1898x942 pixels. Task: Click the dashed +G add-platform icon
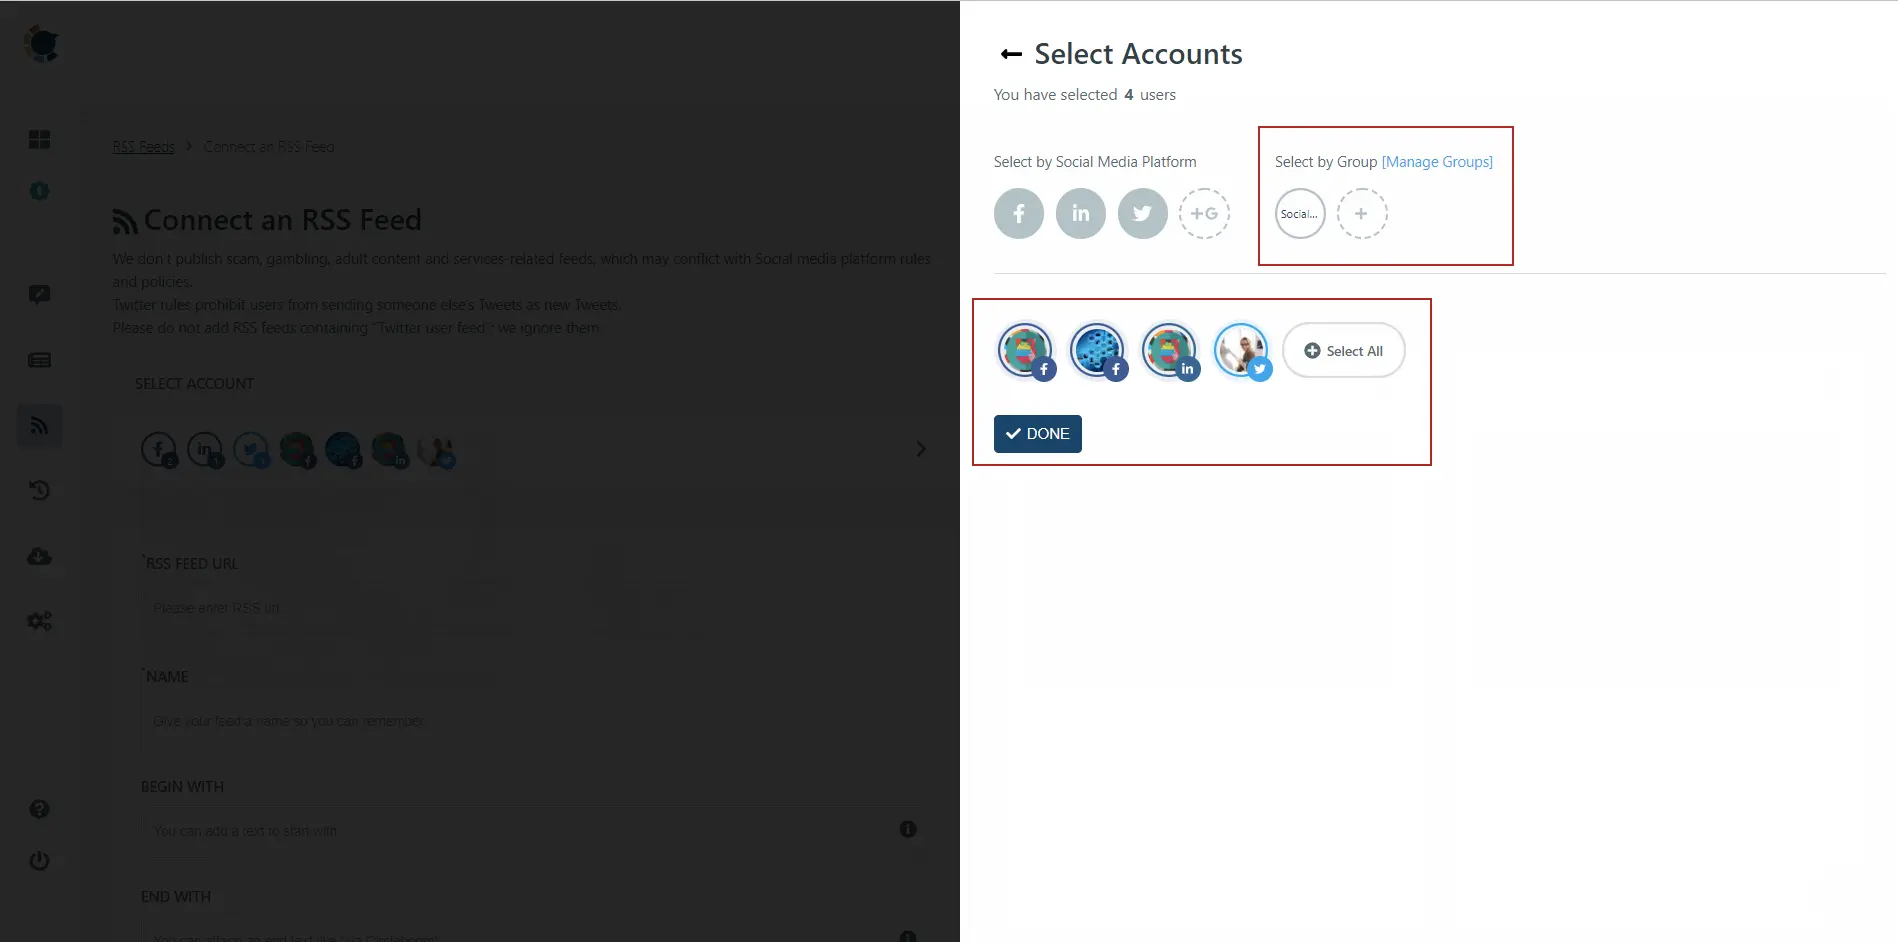1204,213
